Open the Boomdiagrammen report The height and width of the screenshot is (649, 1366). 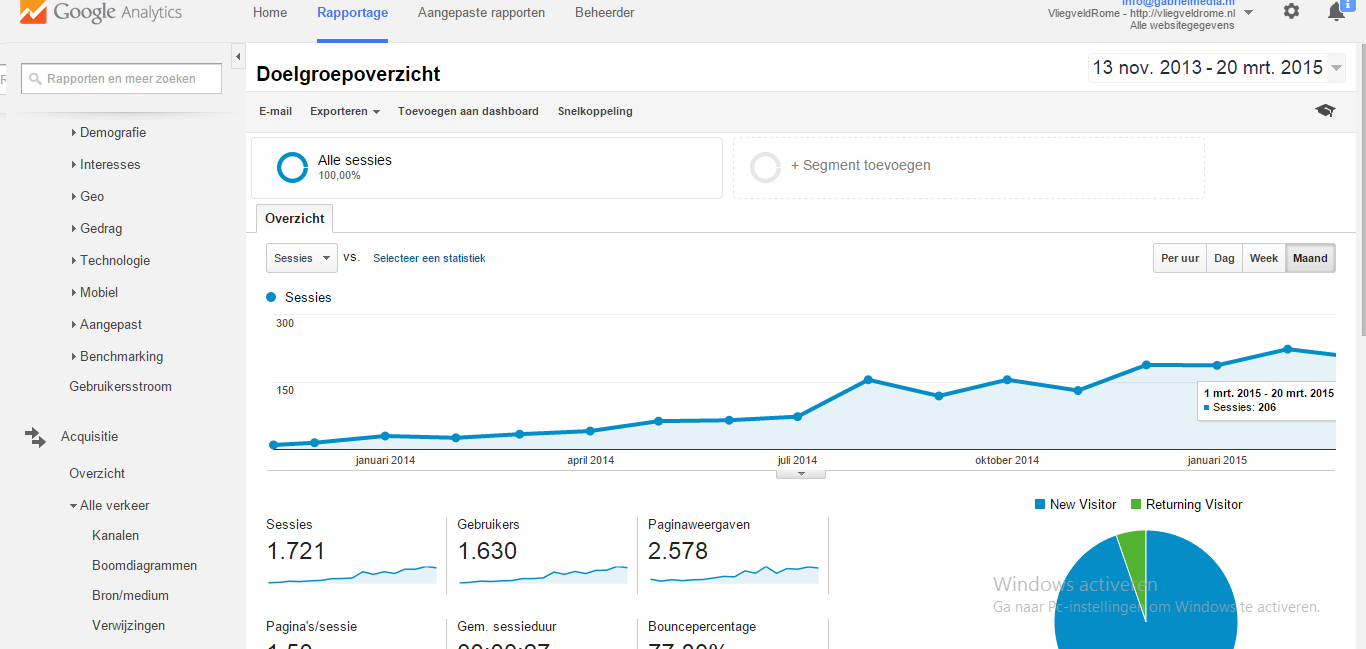(144, 565)
